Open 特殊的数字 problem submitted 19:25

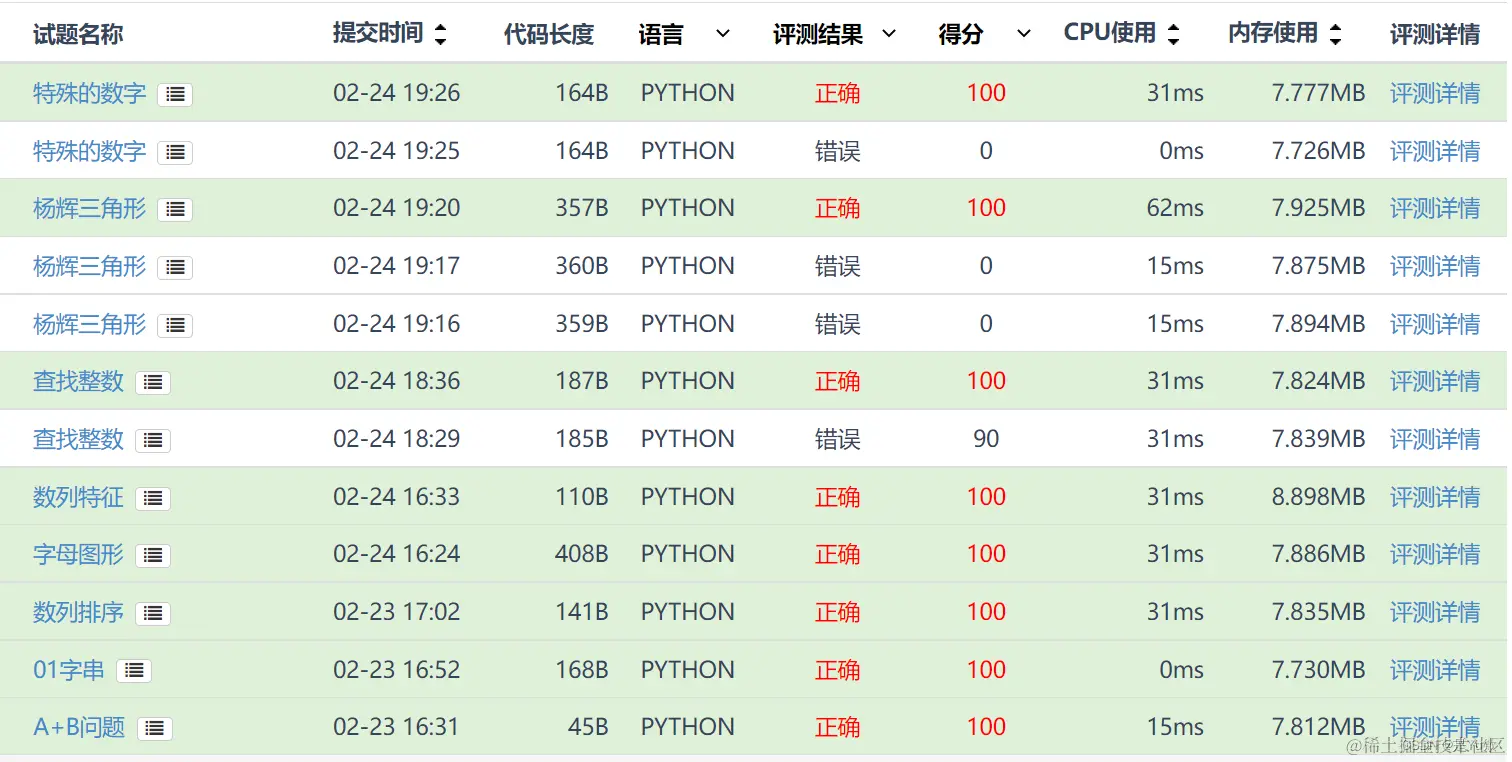click(90, 152)
